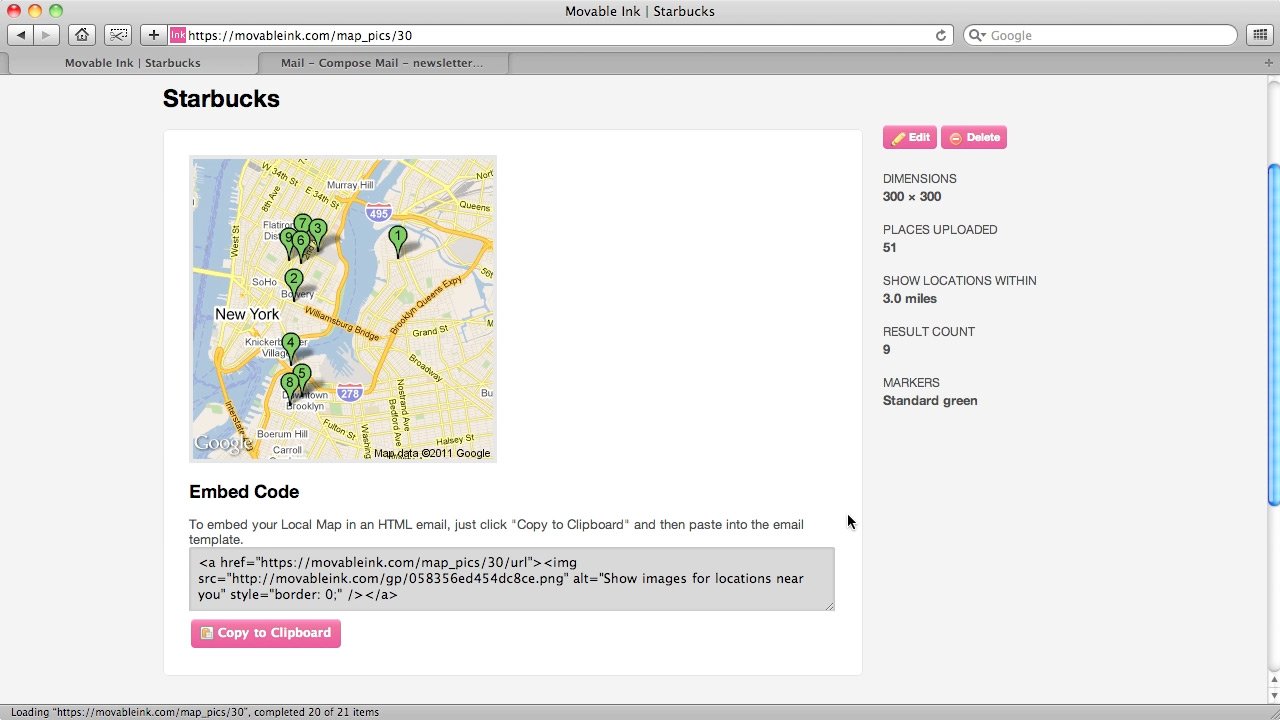The image size is (1280, 720).
Task: Click the Starbucks map thumbnail
Action: pos(343,308)
